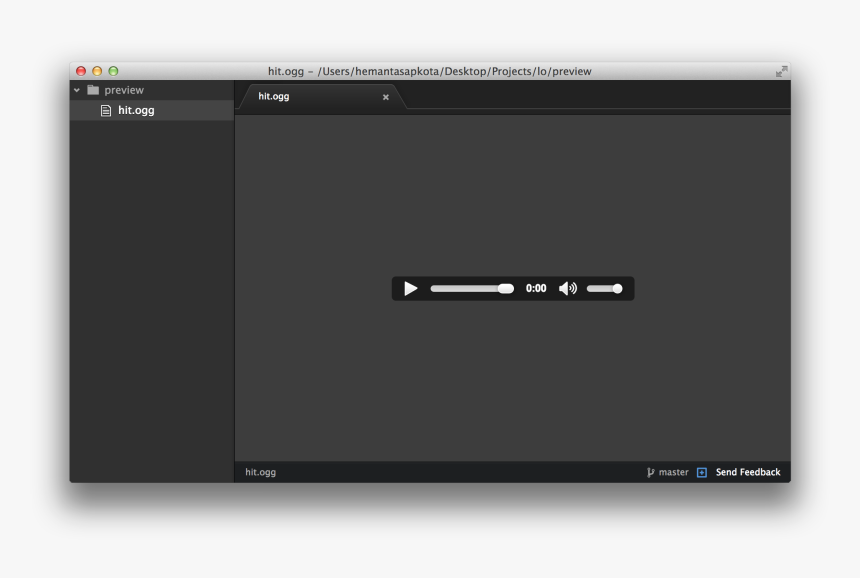Click the preview folder icon
This screenshot has width=860, height=578.
pyautogui.click(x=93, y=90)
